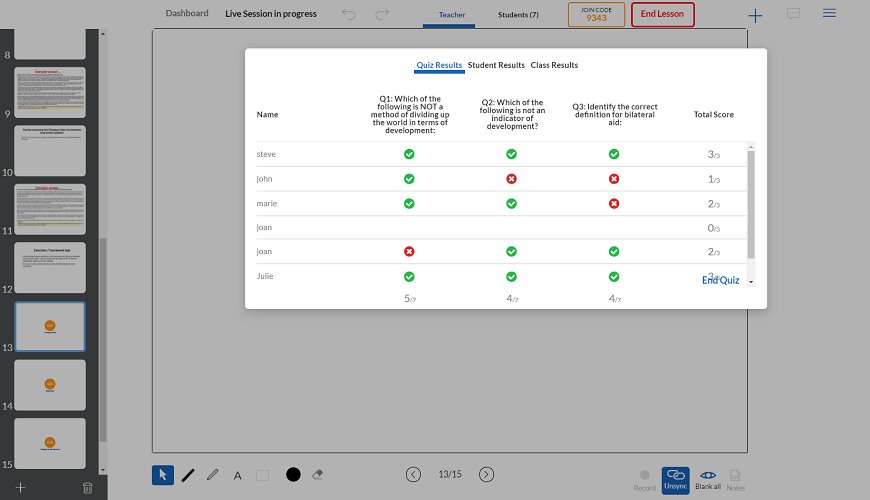This screenshot has height=500, width=870.
Task: Select the line drawing tool
Action: 188,475
